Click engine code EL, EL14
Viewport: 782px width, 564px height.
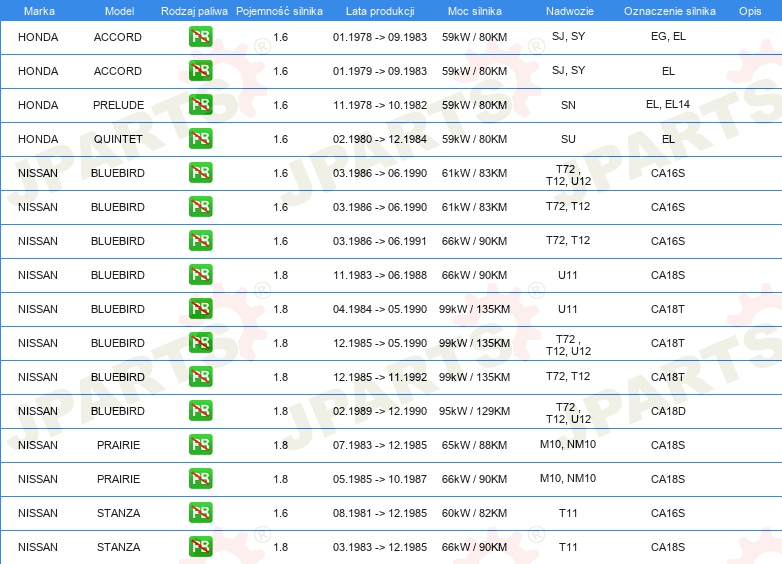pyautogui.click(x=668, y=104)
